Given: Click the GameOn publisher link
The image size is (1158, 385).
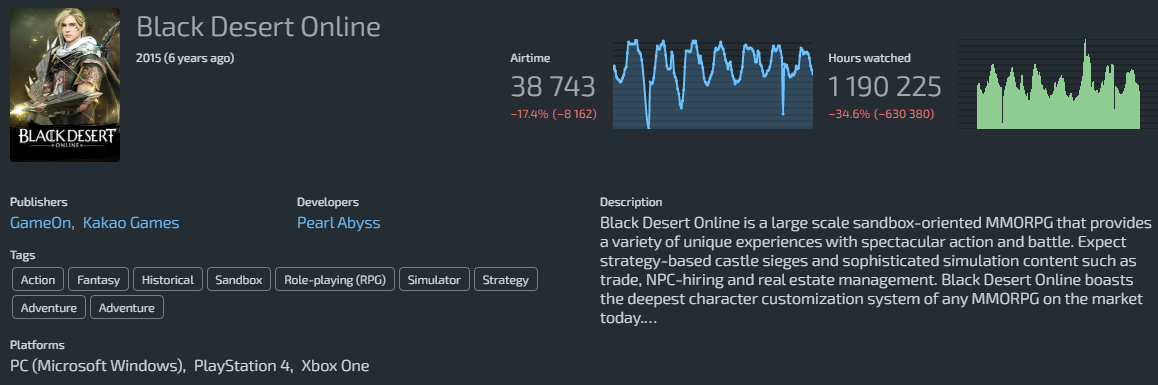Looking at the screenshot, I should 41,222.
